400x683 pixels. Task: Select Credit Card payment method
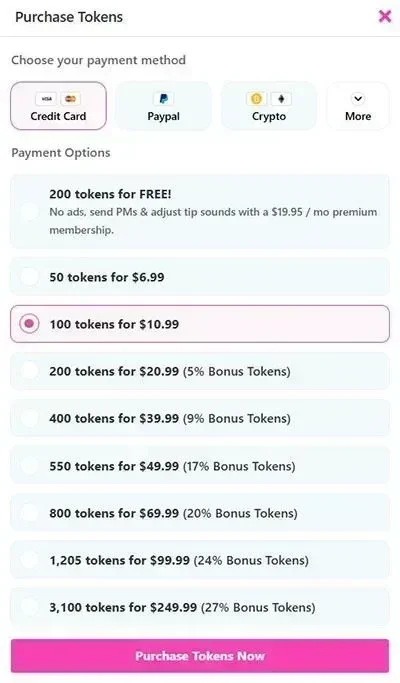coord(58,106)
